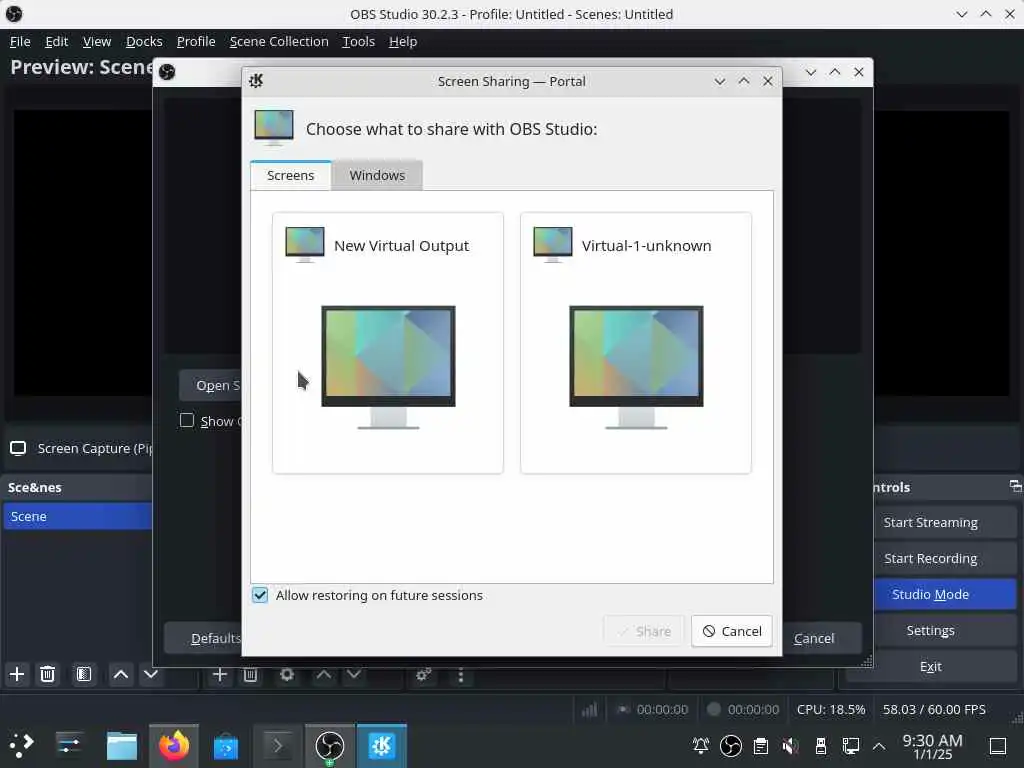Remove selected source trash icon
This screenshot has width=1024, height=768.
tap(250, 675)
